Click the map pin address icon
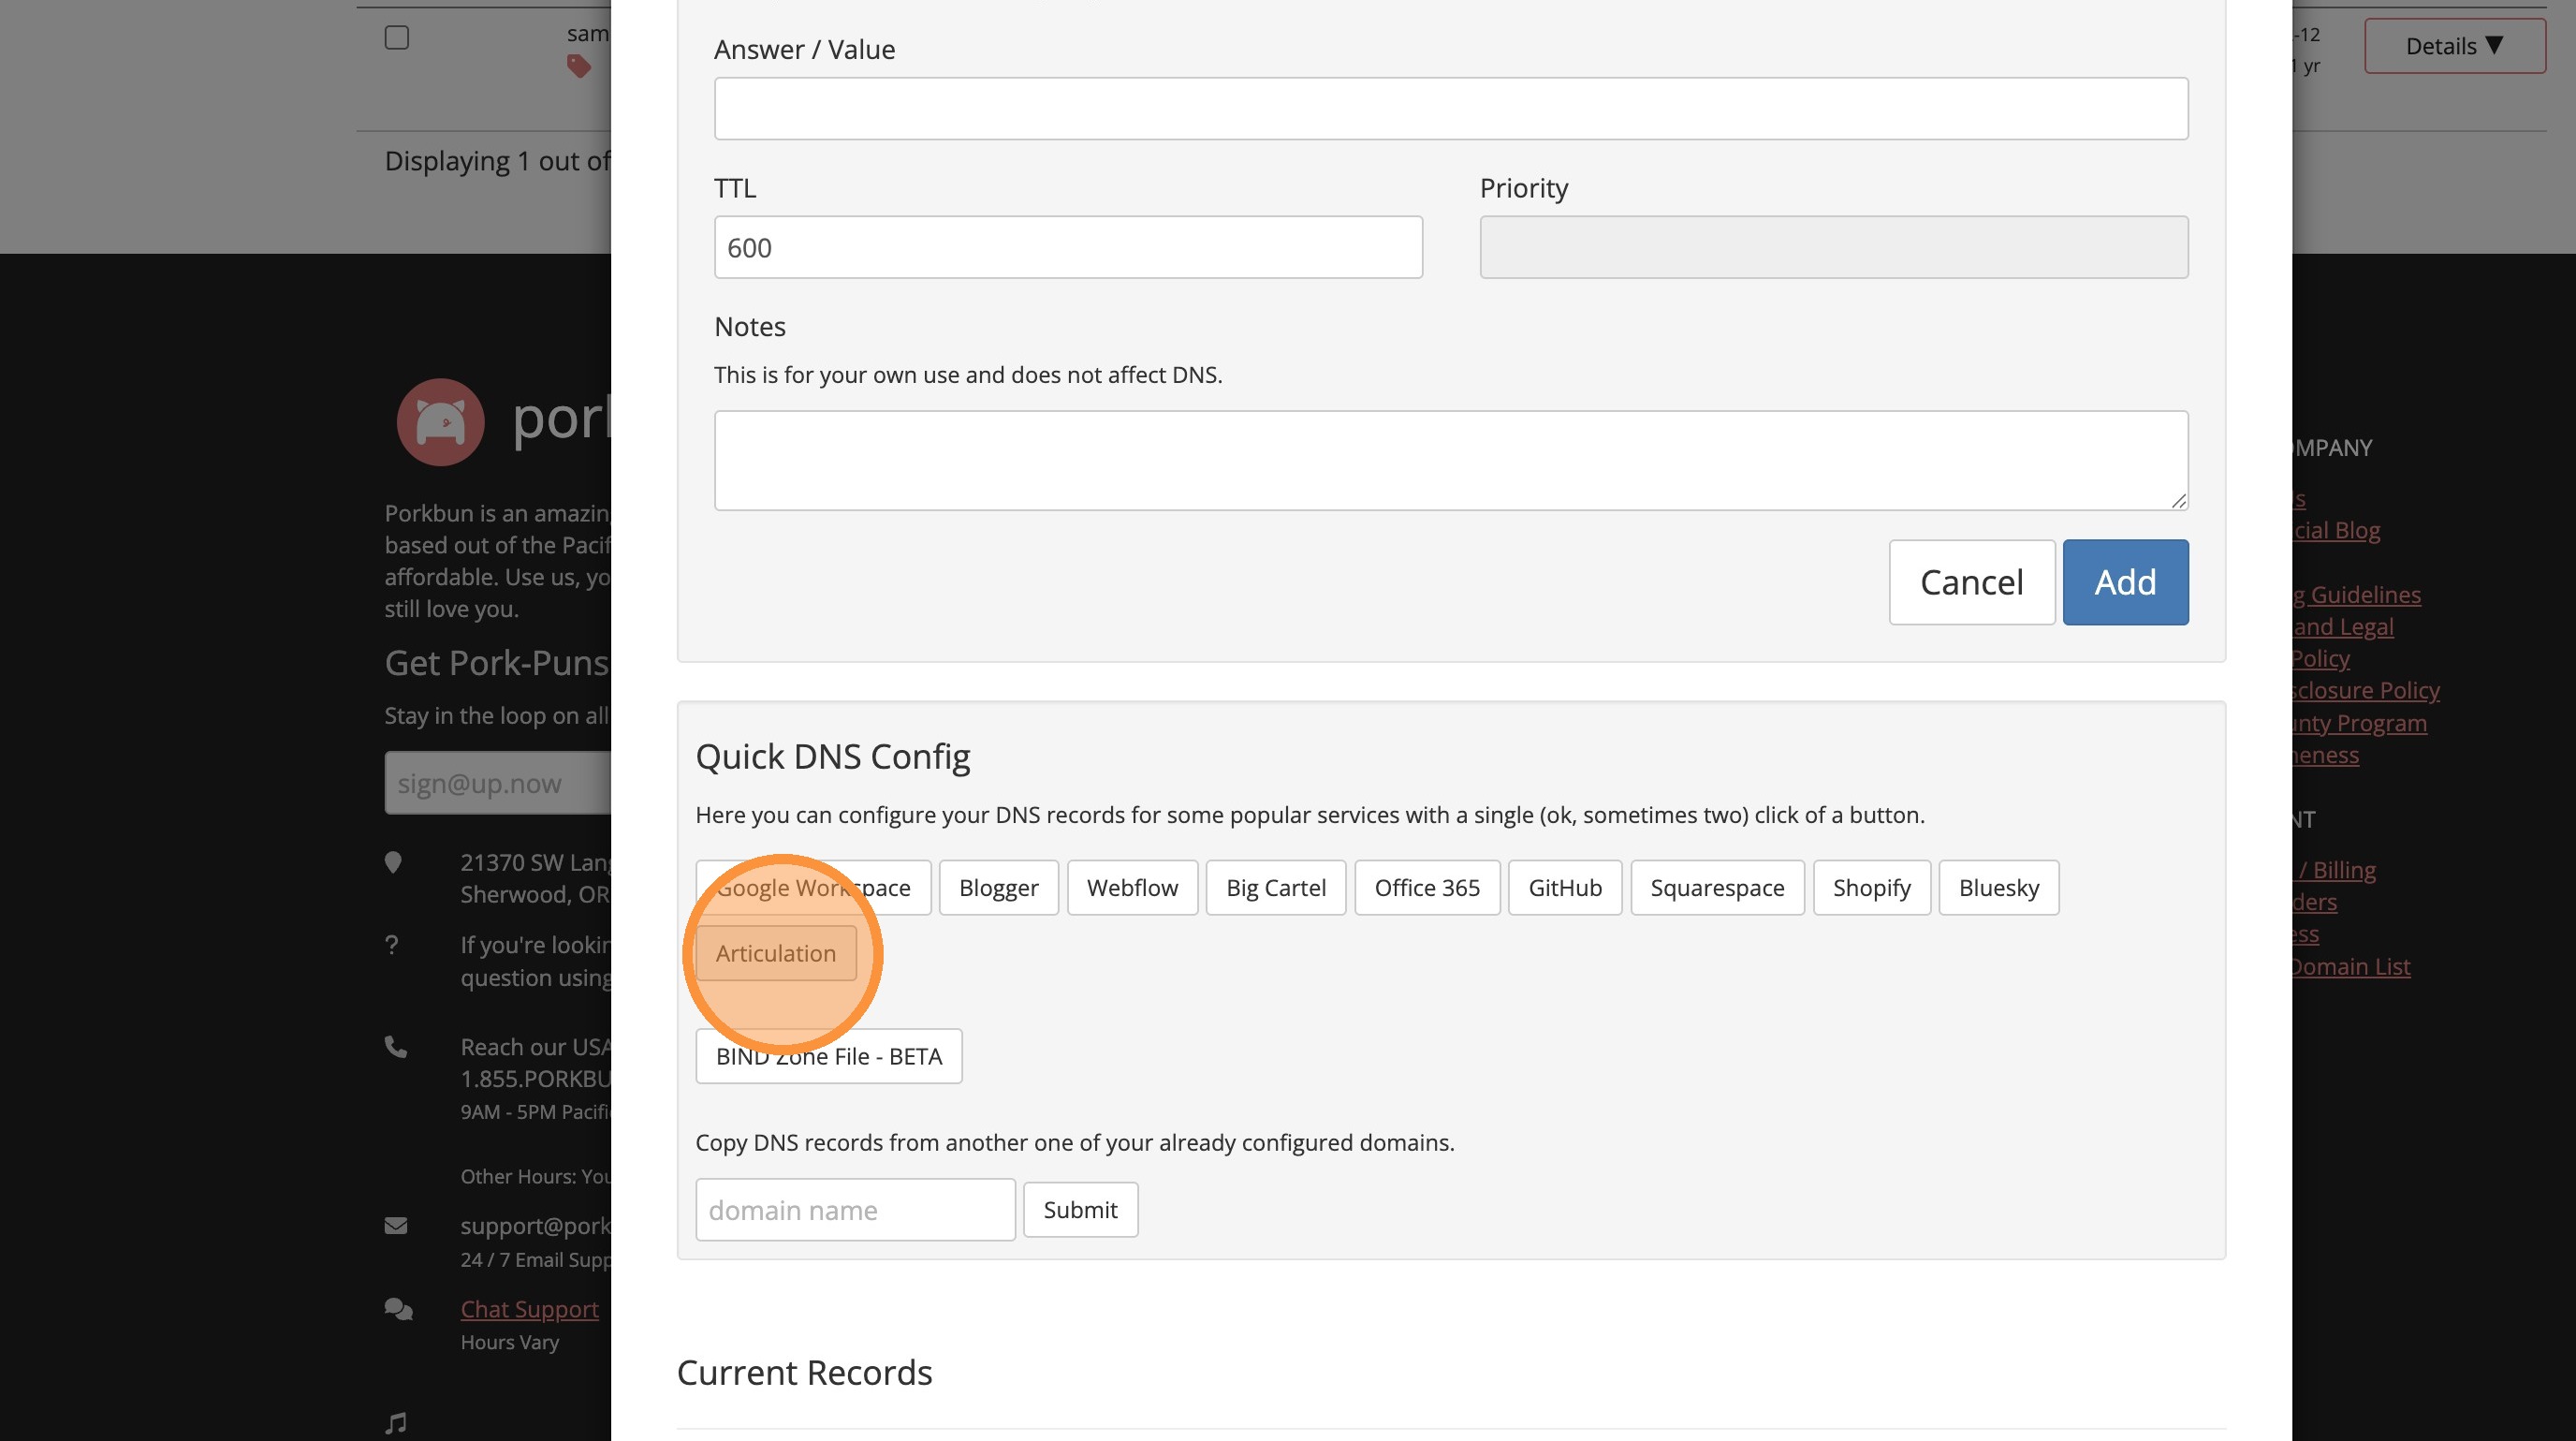The image size is (2576, 1441). coord(393,862)
